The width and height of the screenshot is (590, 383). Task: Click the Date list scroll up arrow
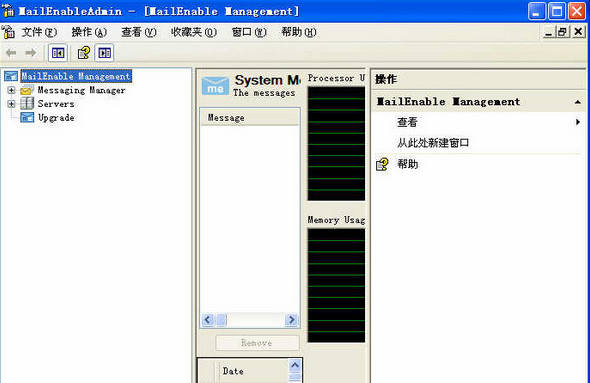[x=295, y=365]
